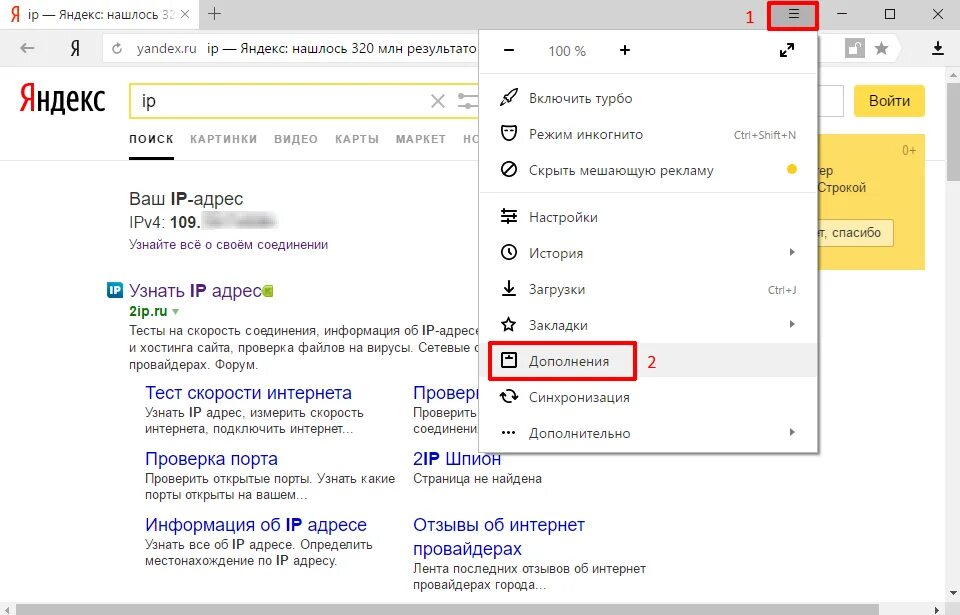960x615 pixels.
Task: Open the Дополнительно menu entry
Action: click(648, 433)
